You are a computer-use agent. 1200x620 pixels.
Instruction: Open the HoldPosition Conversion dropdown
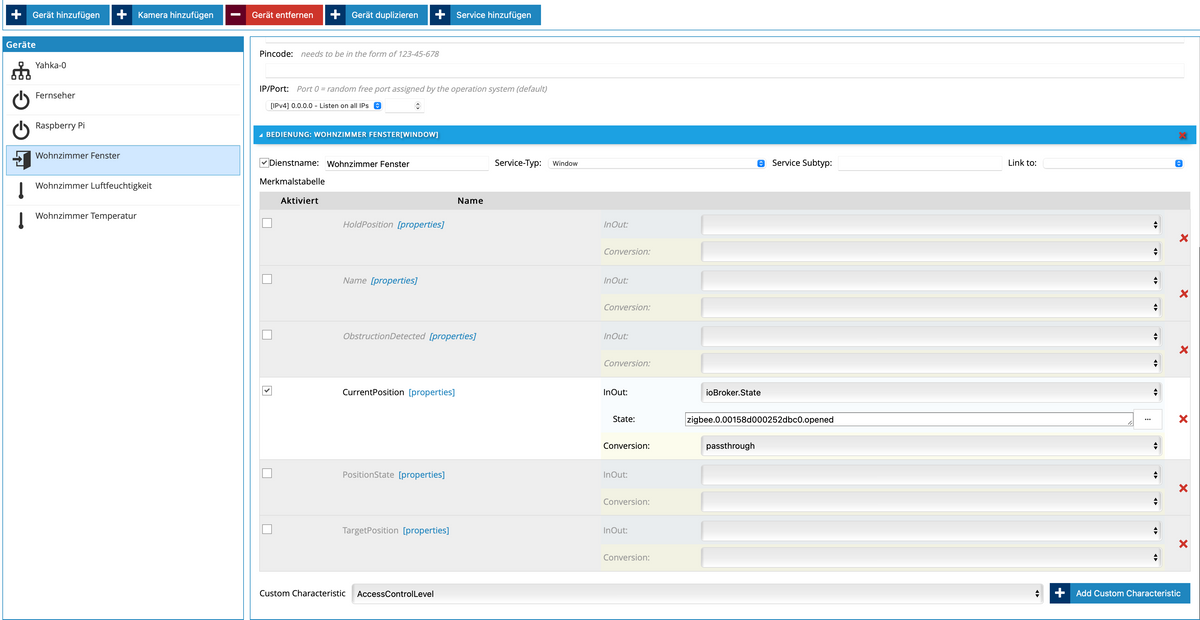931,252
